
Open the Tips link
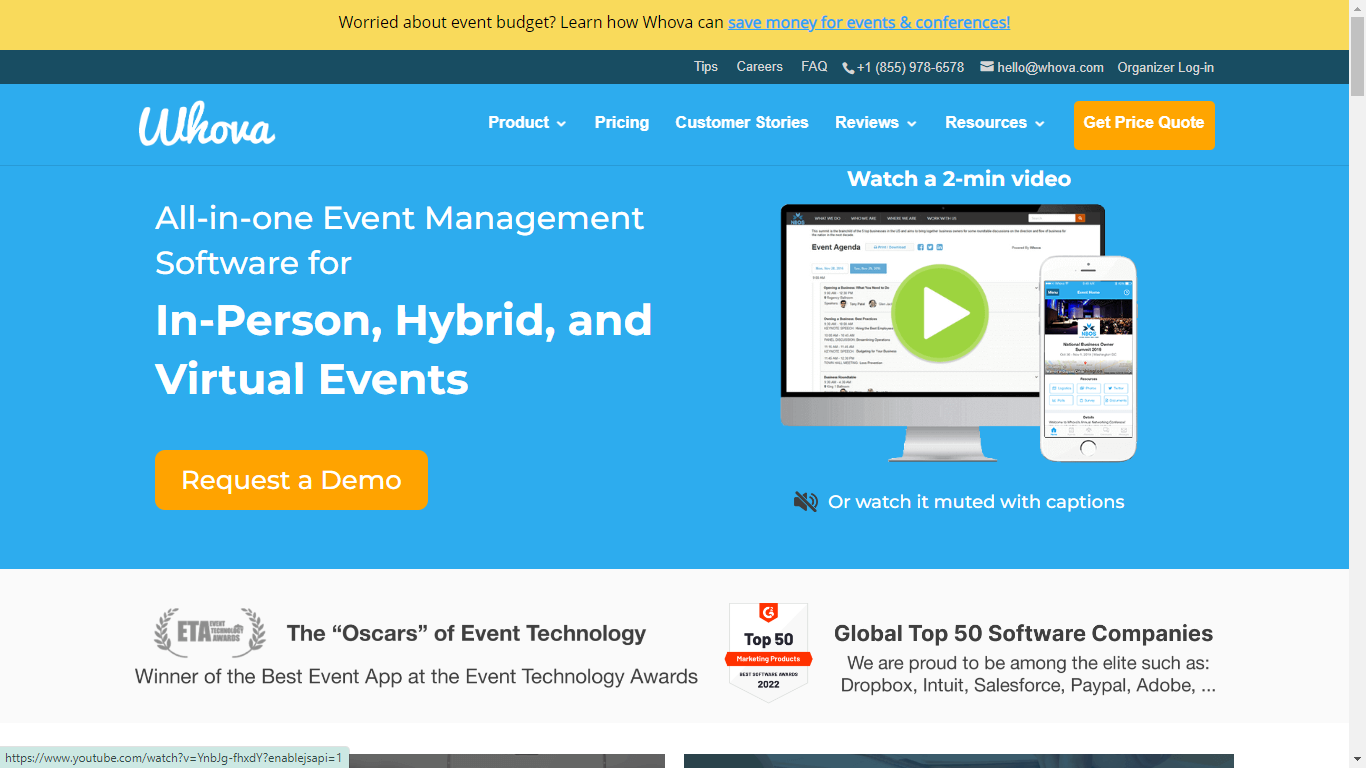(x=706, y=67)
